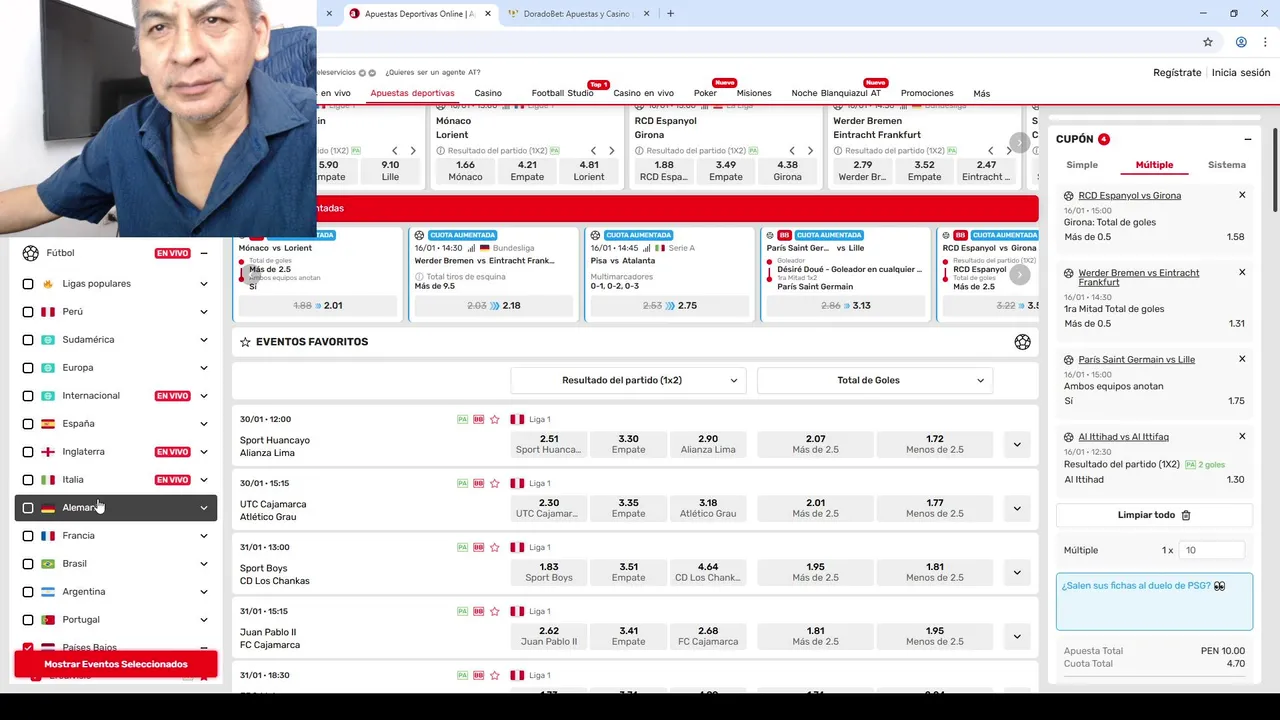Advance boosted odds carousel right arrow
Screen dimensions: 1280x720
(1019, 274)
